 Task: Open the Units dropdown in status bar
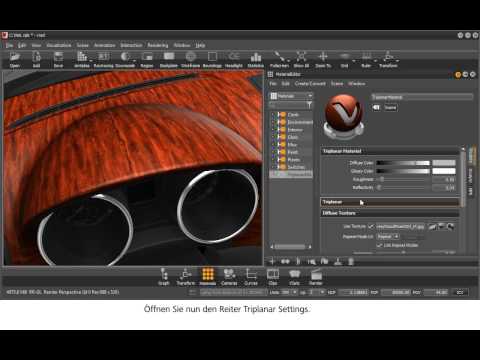coord(289,292)
